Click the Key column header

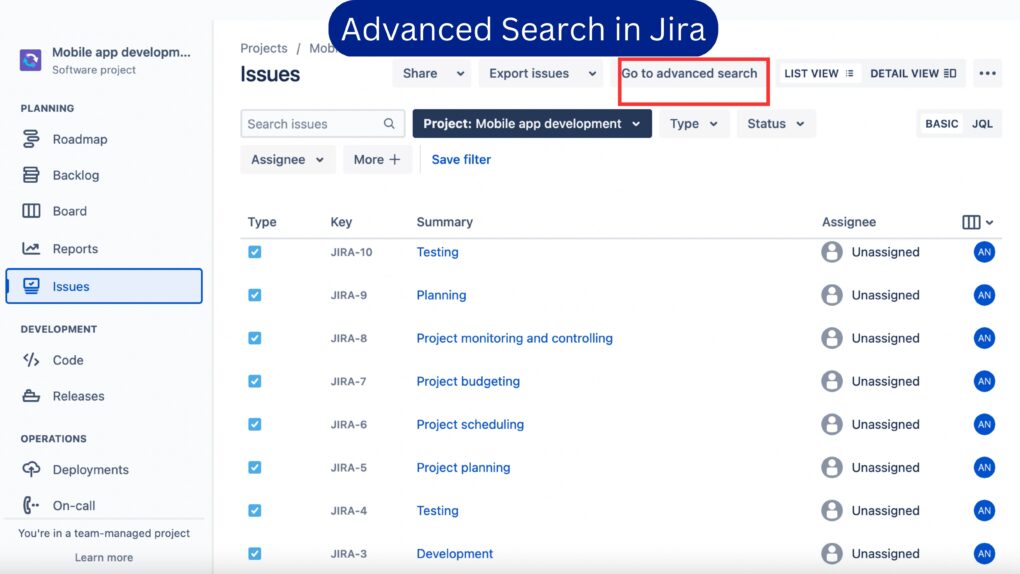341,222
